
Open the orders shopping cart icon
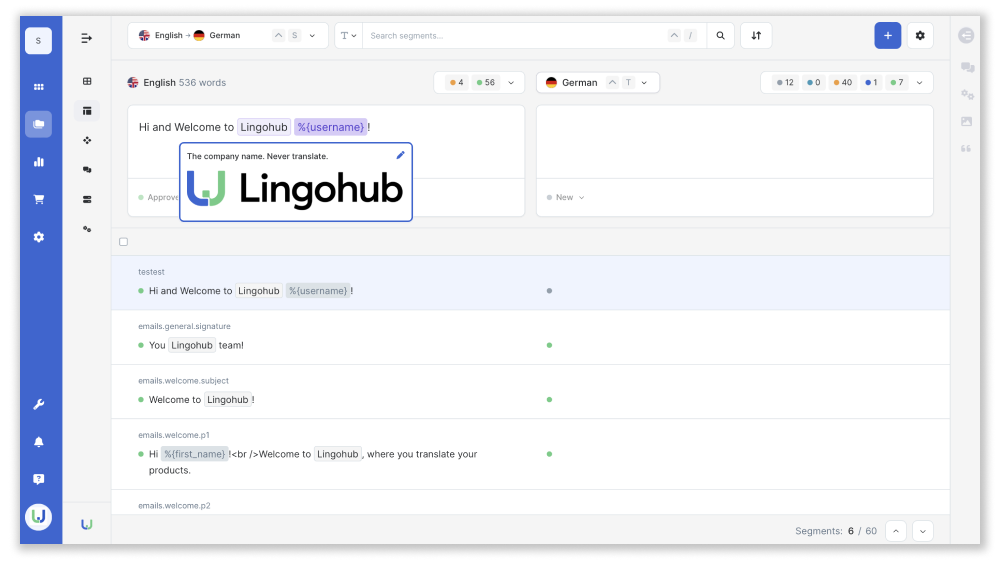38,200
